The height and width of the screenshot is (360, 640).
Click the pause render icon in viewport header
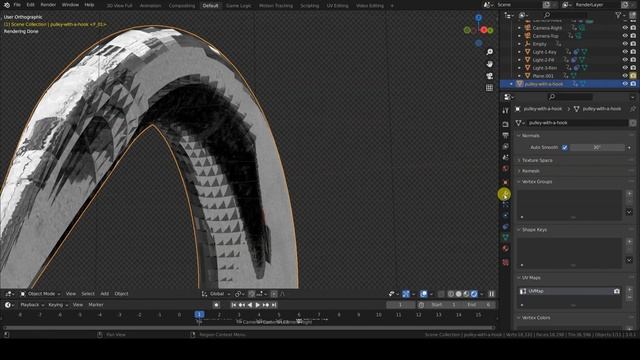point(491,294)
